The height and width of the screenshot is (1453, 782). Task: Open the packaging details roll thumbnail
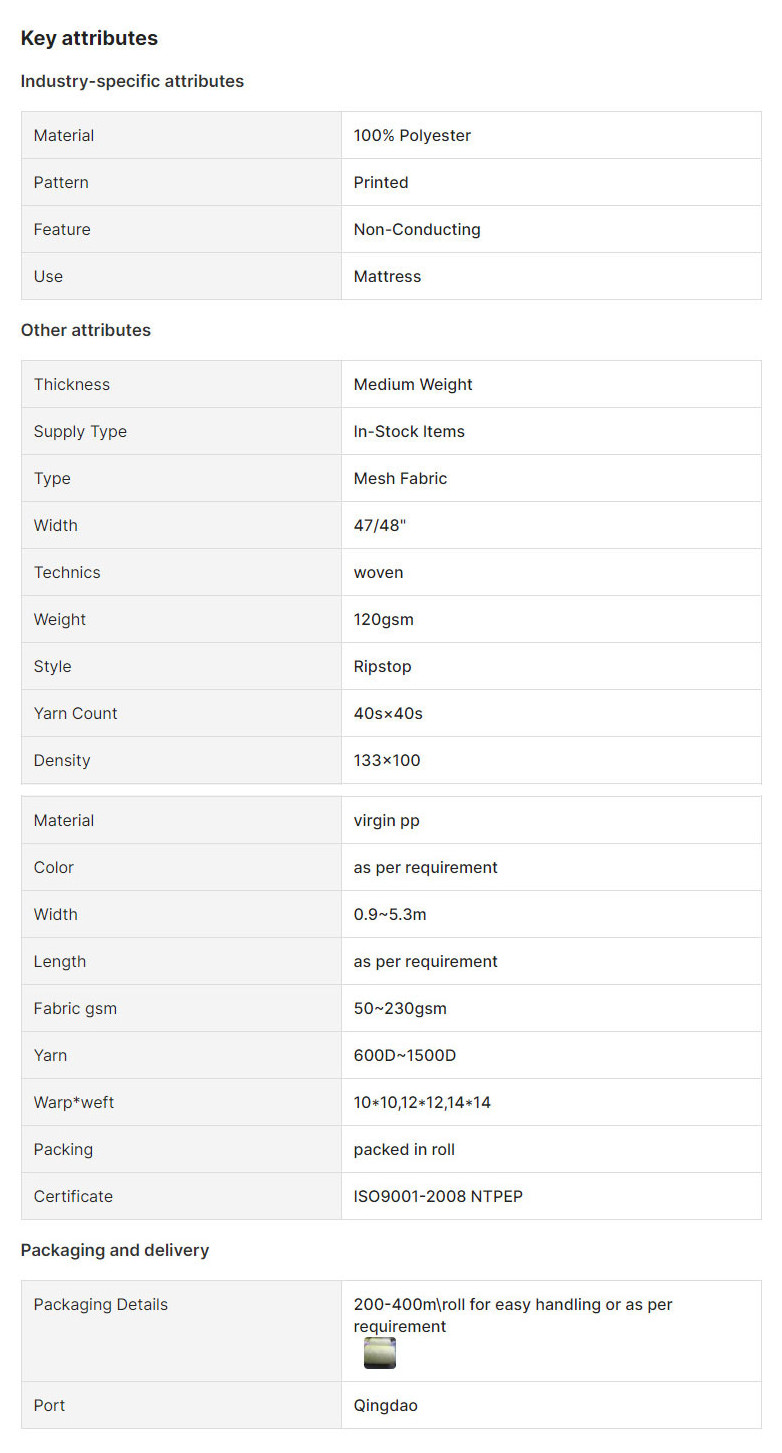click(x=380, y=1353)
